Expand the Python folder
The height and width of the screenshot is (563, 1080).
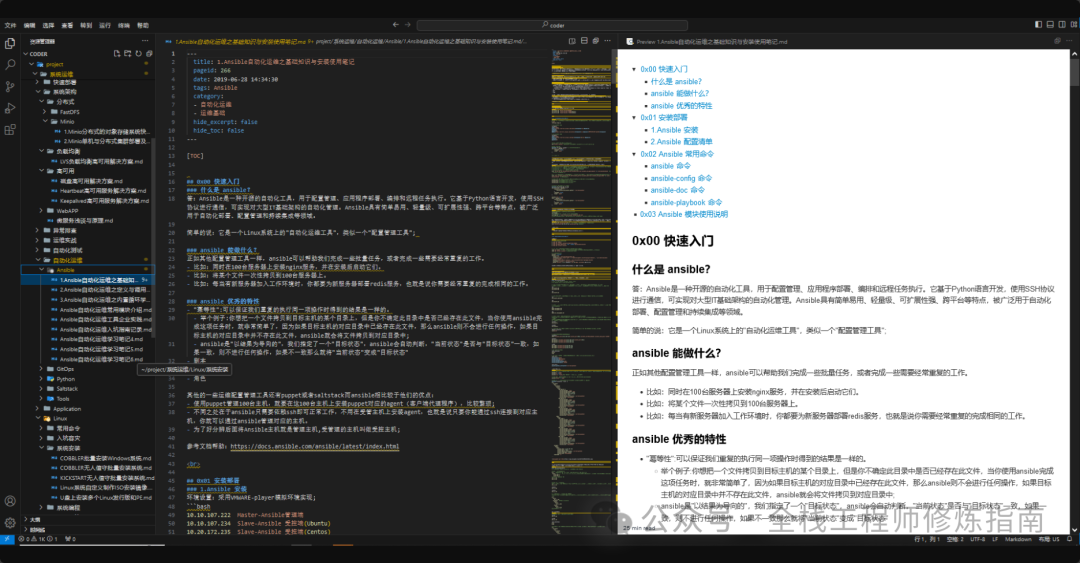pyautogui.click(x=41, y=379)
